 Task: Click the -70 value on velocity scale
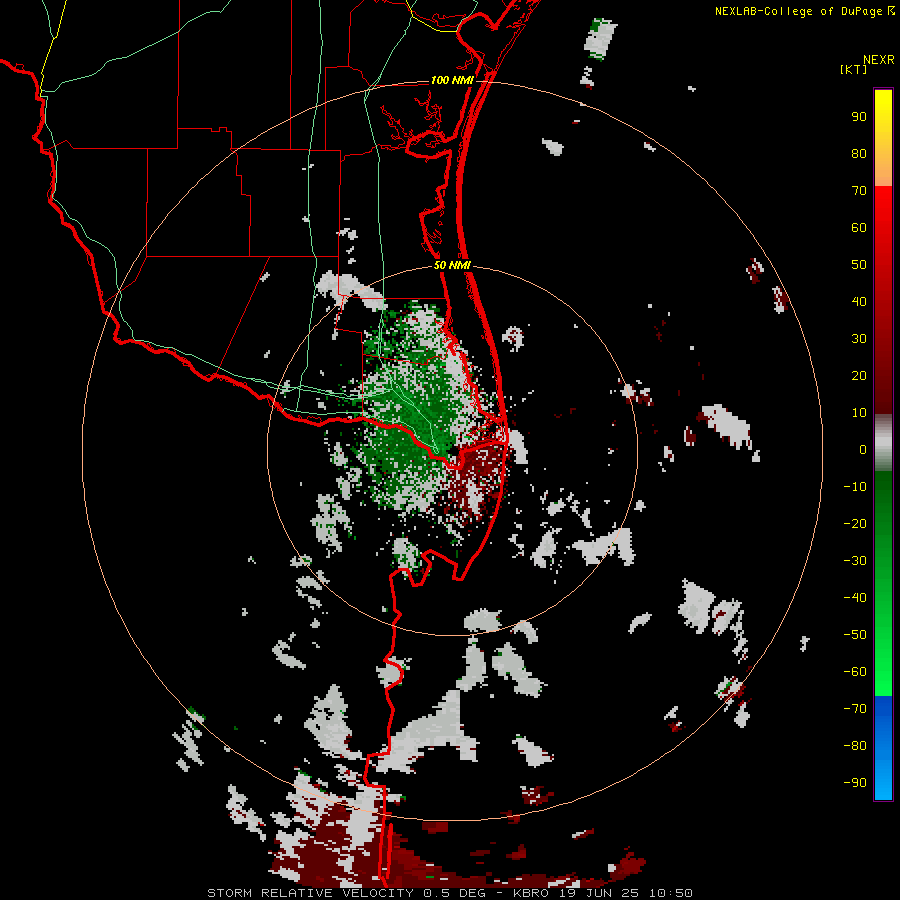[x=855, y=709]
